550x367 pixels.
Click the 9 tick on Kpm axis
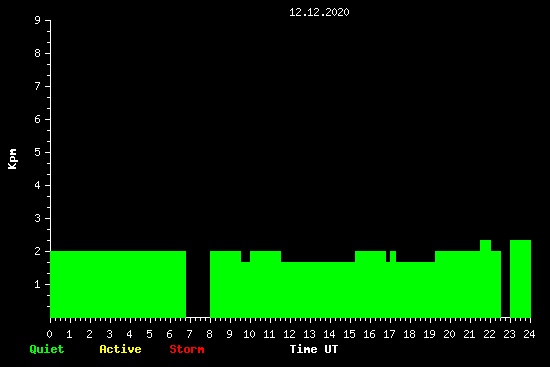pos(38,20)
